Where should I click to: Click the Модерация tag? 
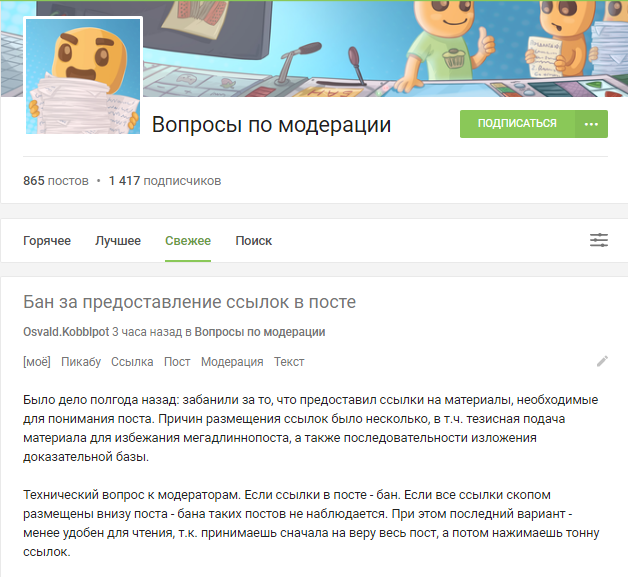232,362
